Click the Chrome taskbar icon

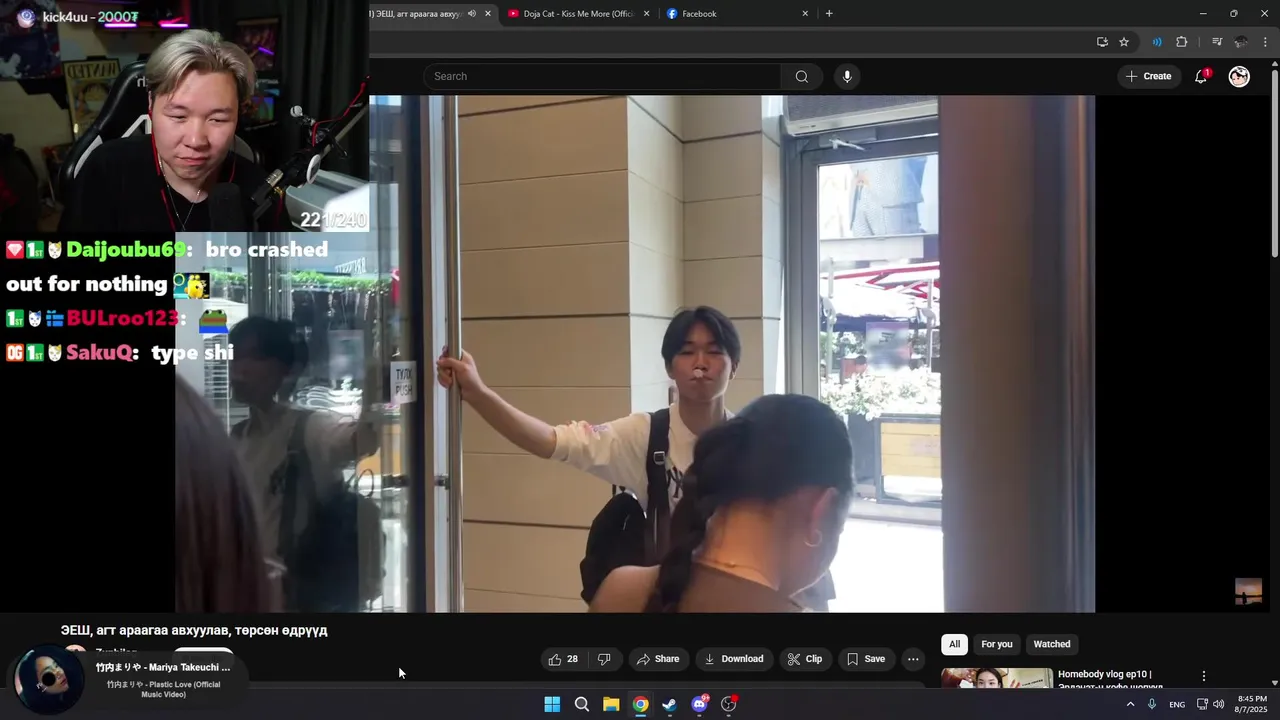coord(640,704)
